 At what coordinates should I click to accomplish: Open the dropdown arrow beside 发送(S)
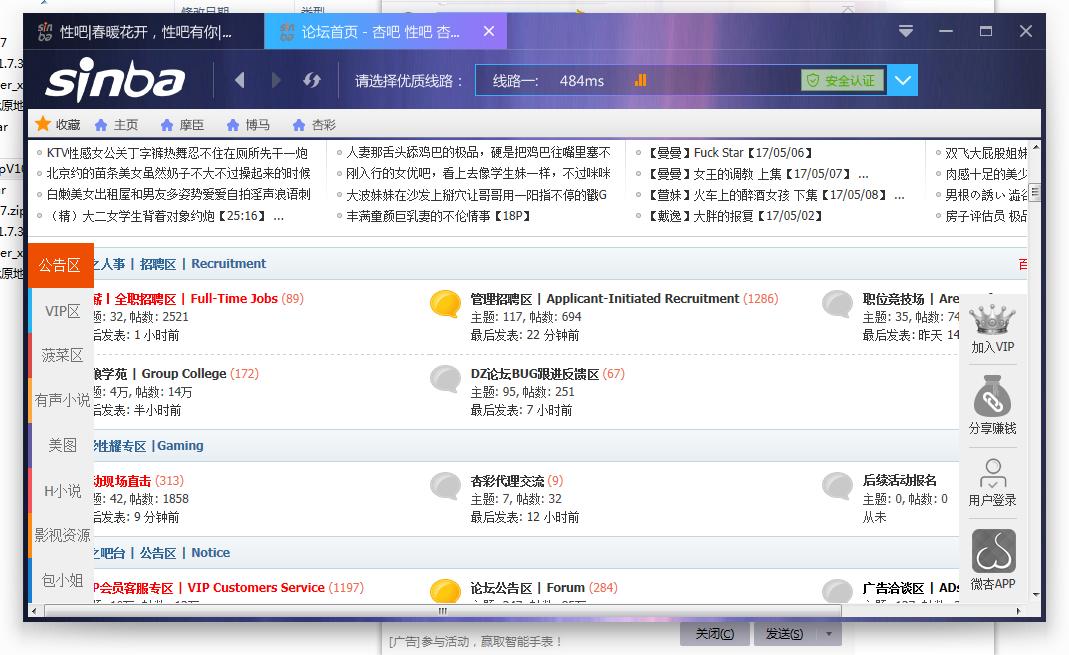[x=829, y=633]
